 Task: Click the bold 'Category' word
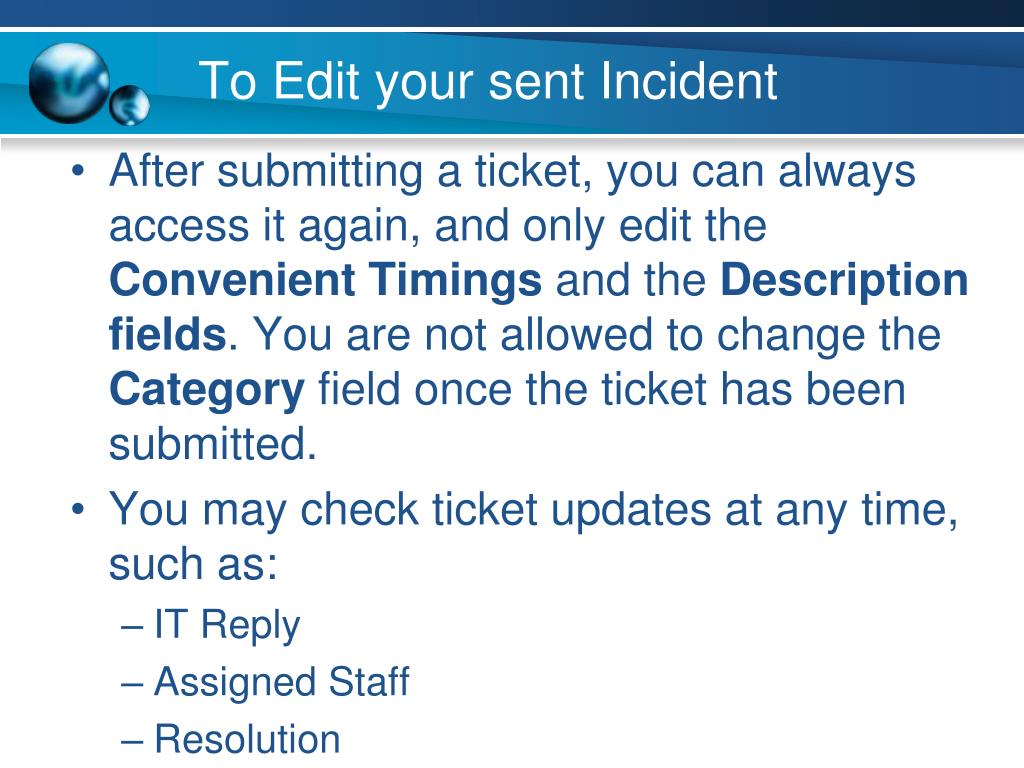pos(207,391)
